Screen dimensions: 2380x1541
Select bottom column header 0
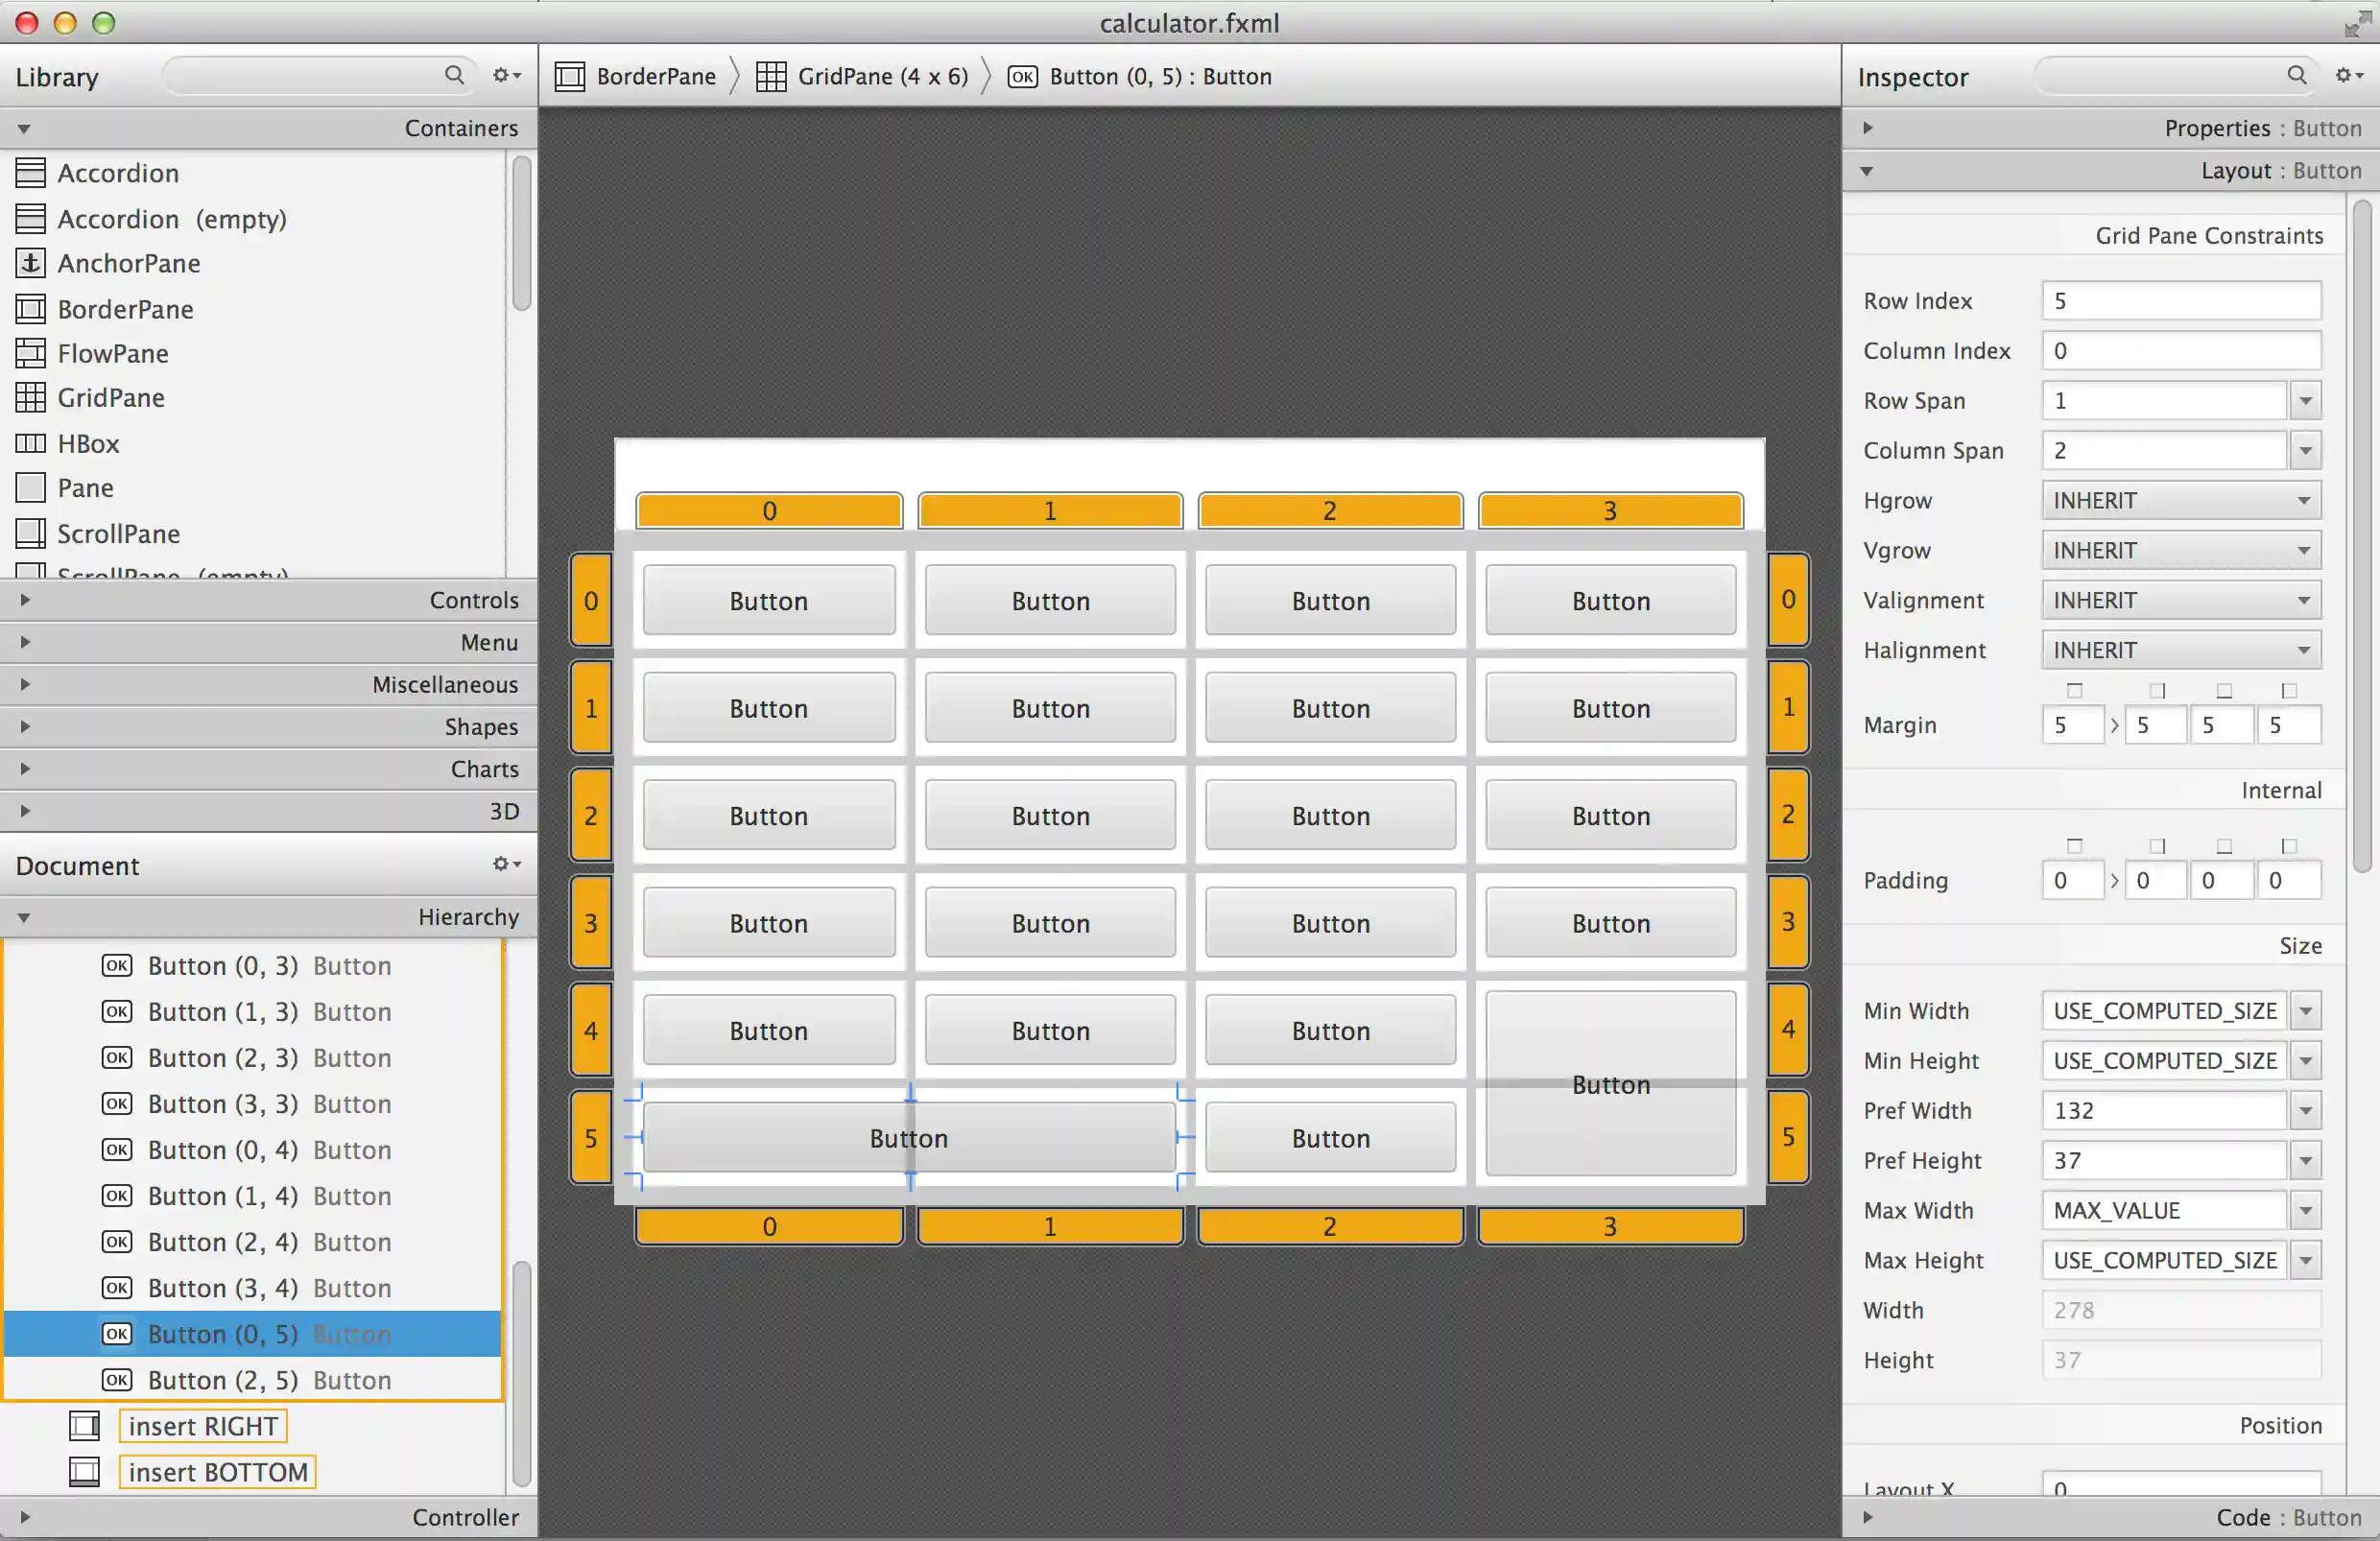[768, 1226]
